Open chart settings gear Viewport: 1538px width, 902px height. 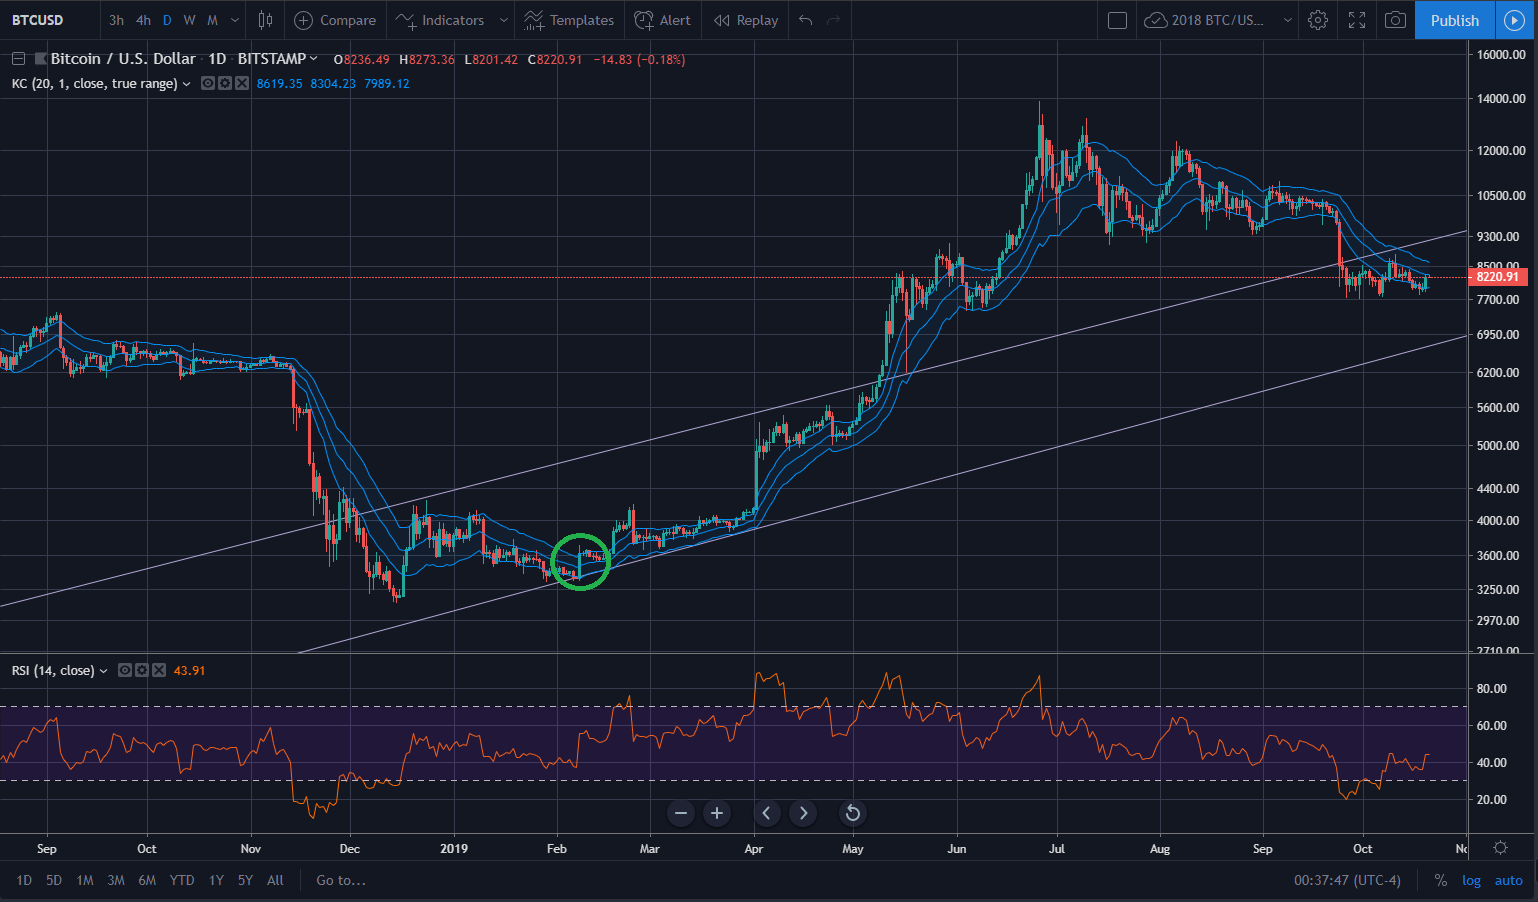point(1318,20)
